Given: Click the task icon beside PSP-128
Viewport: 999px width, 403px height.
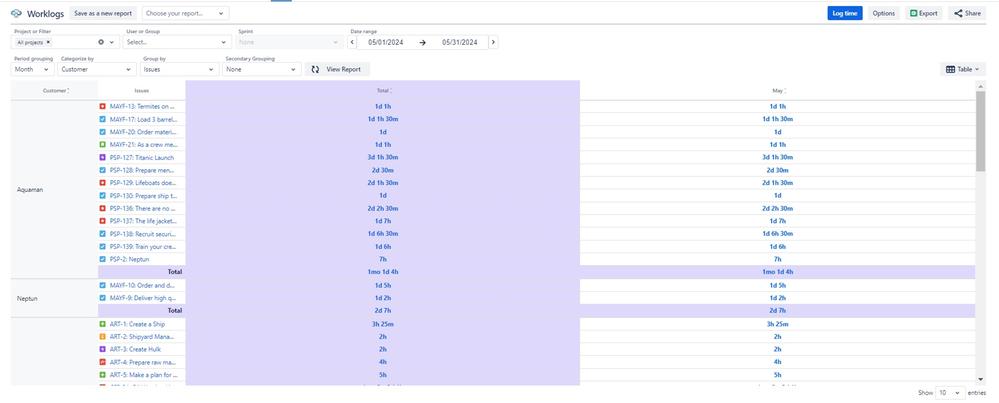Looking at the screenshot, I should 103,170.
